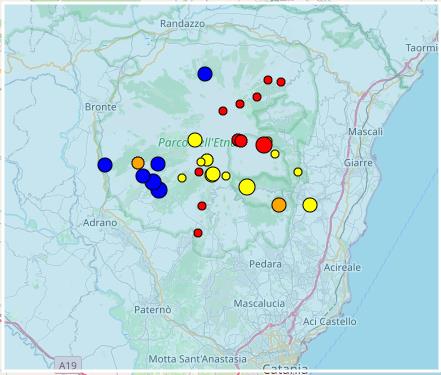Viewport: 441px width, 375px height.
Task: Click the orange marker beside the blue cluster
Action: point(138,163)
